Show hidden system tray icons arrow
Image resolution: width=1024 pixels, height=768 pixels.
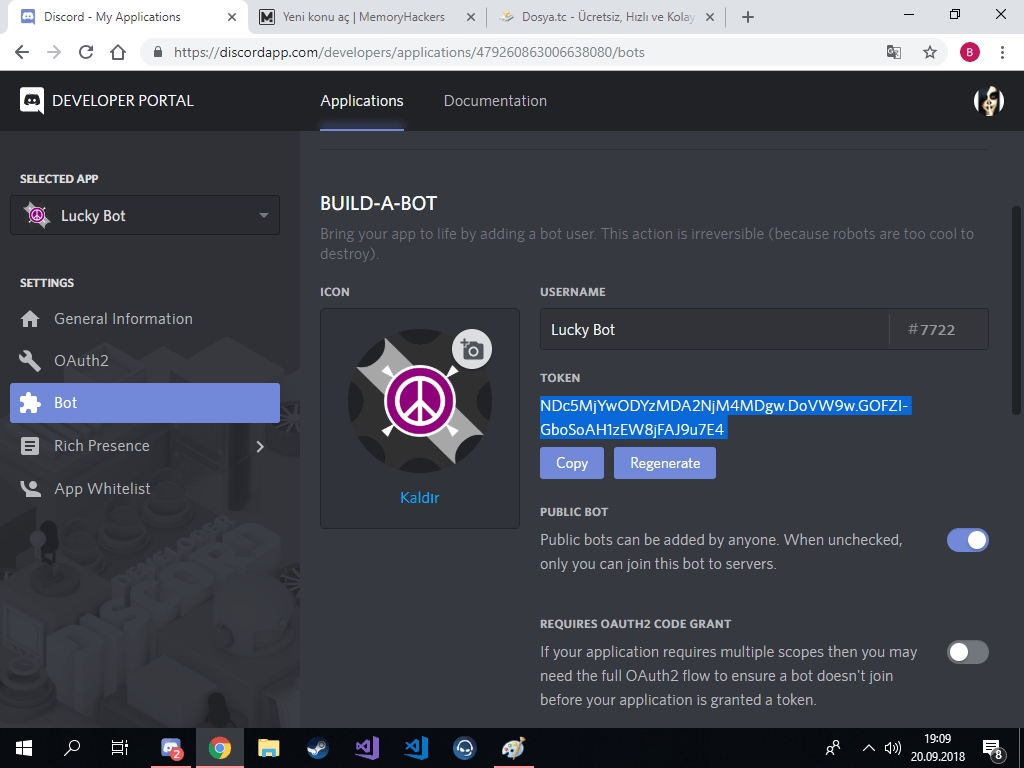[x=868, y=748]
